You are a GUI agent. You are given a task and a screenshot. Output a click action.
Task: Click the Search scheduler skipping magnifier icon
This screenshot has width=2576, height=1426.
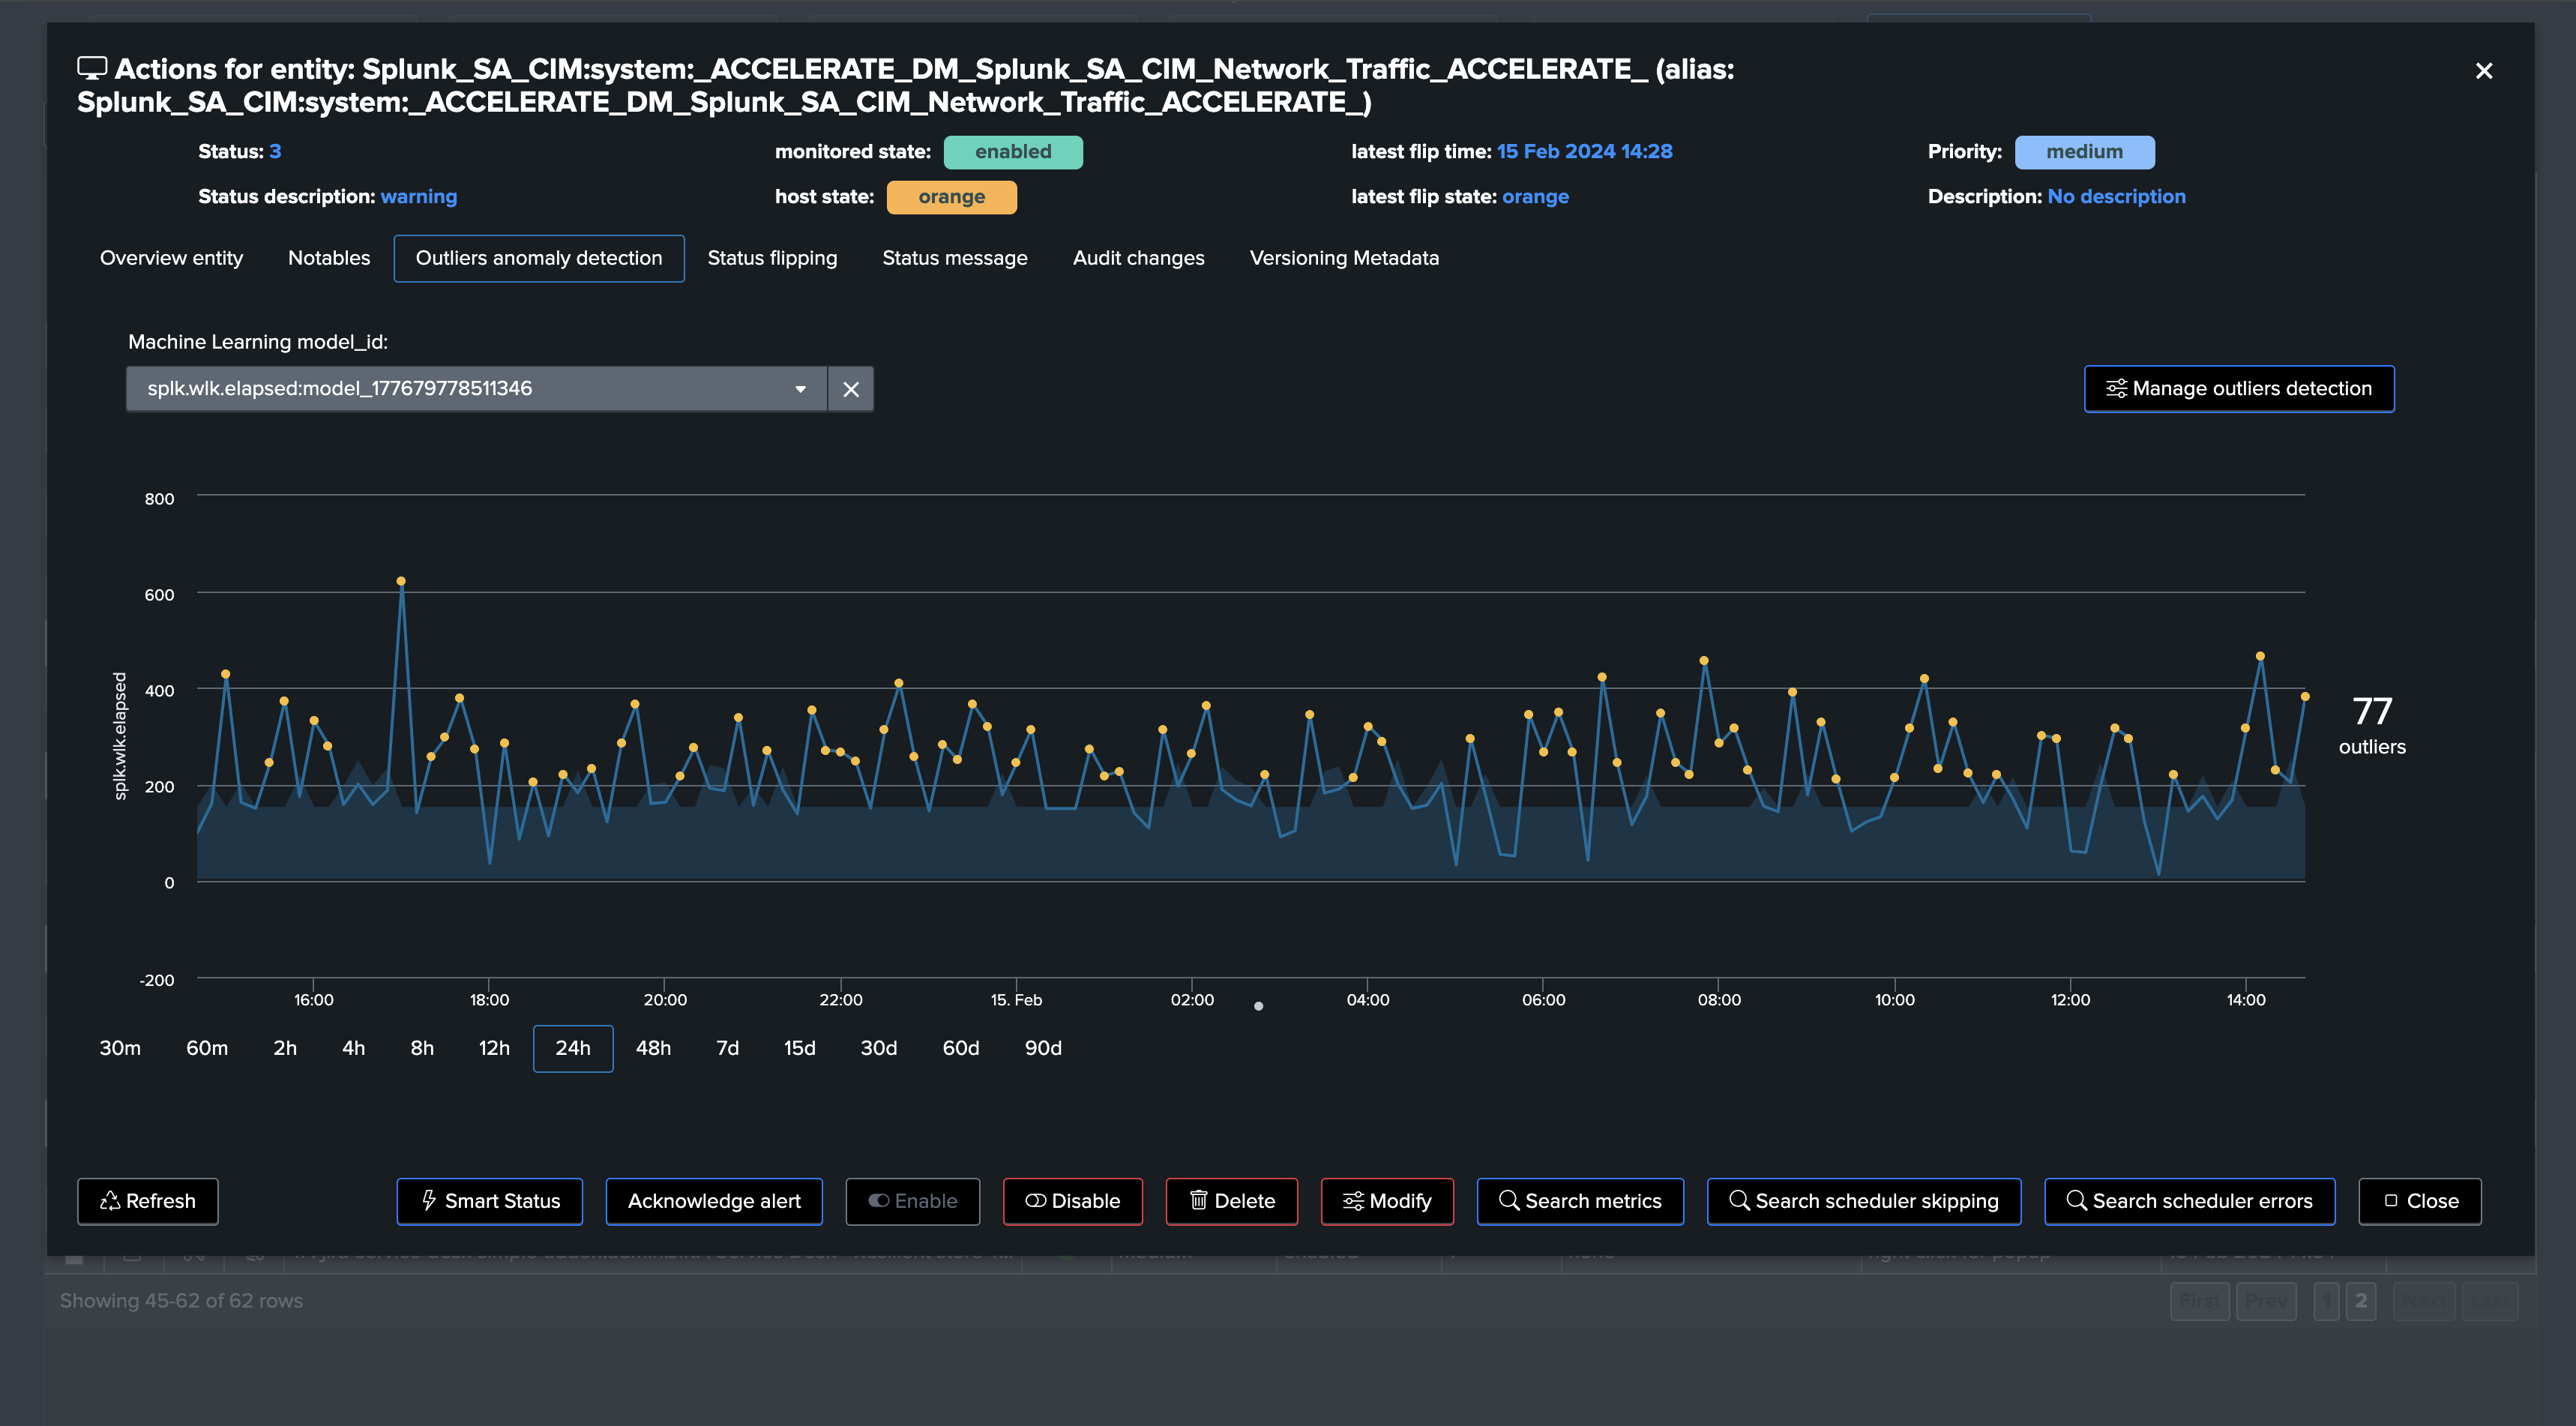click(1739, 1200)
